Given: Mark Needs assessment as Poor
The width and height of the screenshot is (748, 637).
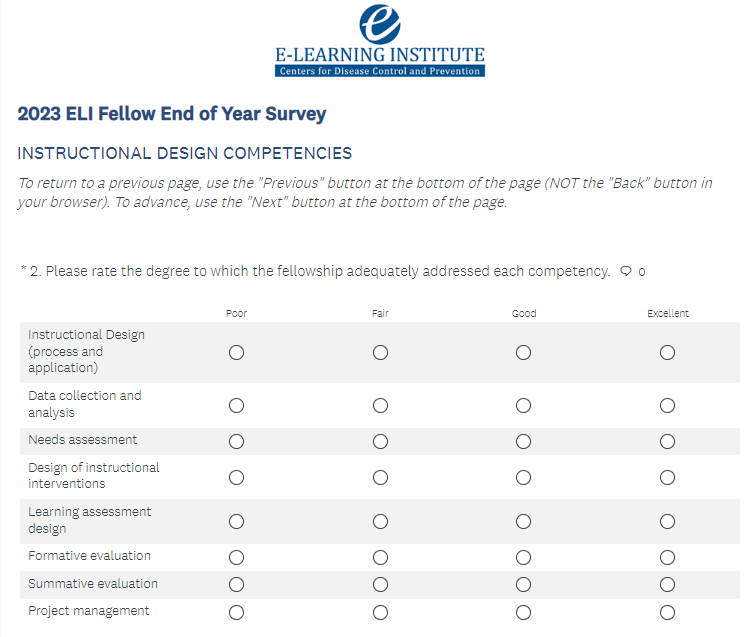Looking at the screenshot, I should 237,441.
